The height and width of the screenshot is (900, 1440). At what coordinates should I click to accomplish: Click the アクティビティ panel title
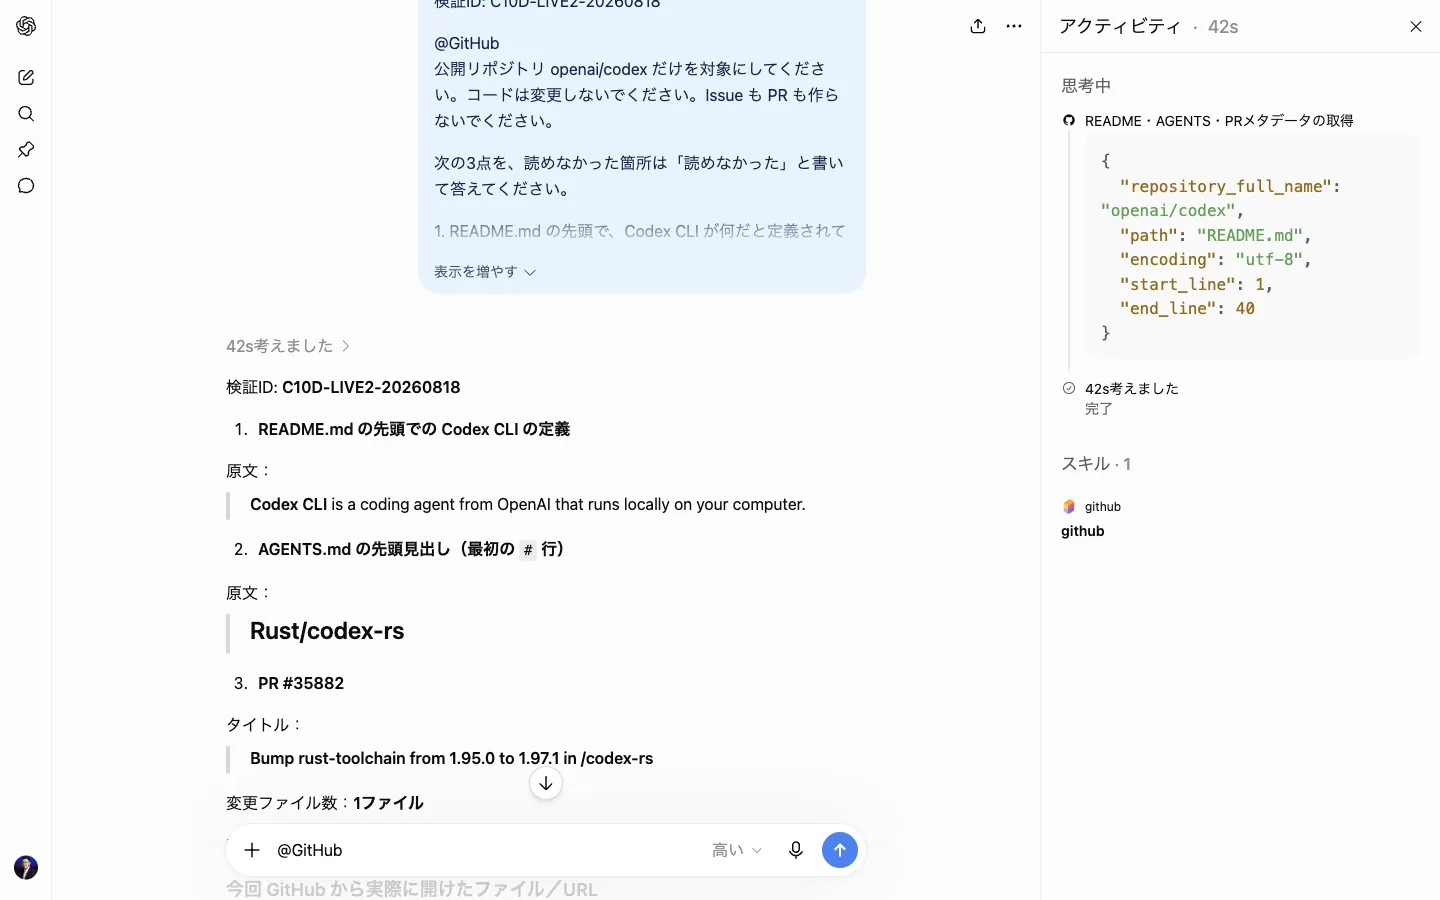[1120, 27]
